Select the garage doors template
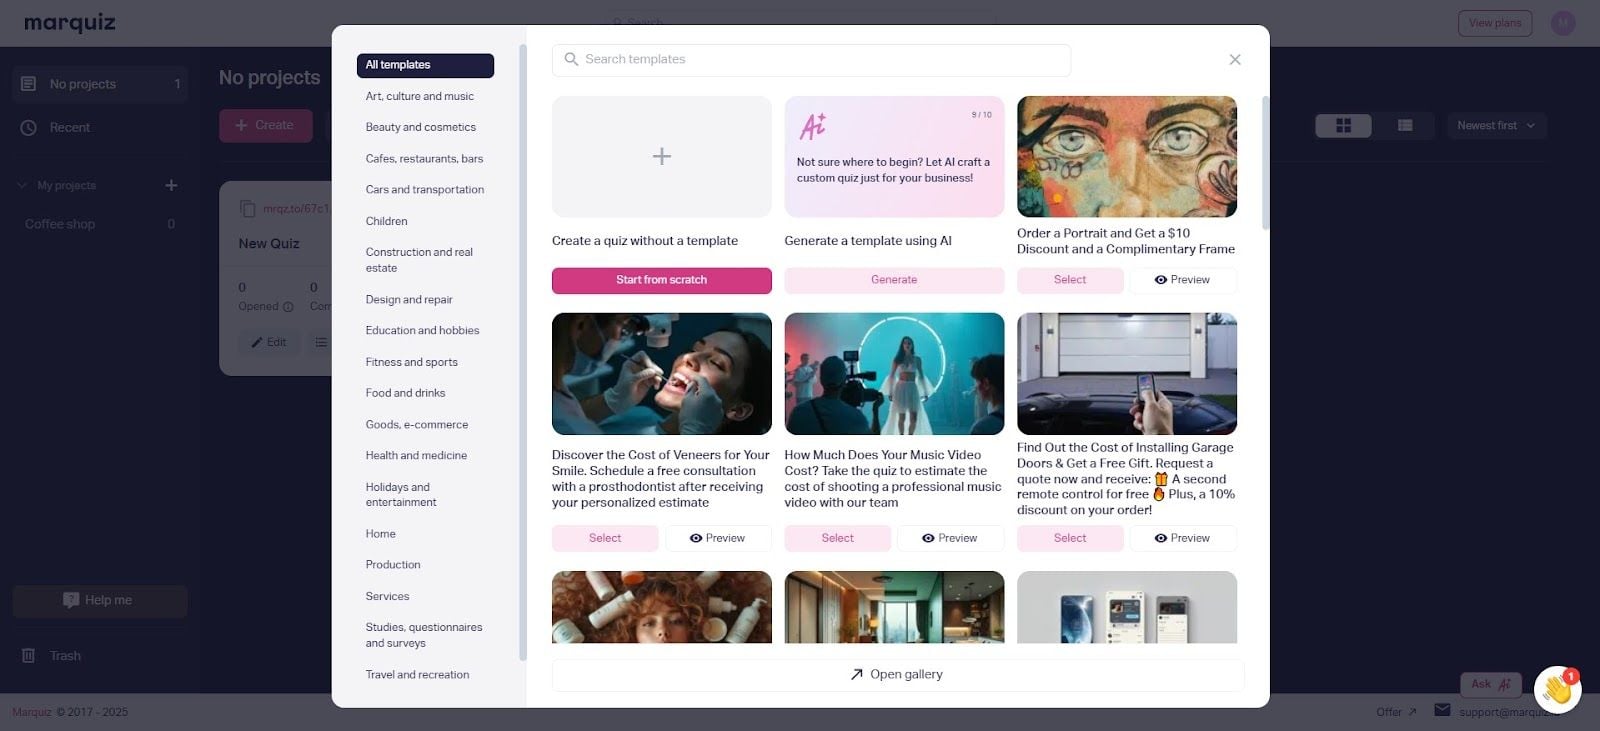The width and height of the screenshot is (1600, 731). [x=1070, y=538]
